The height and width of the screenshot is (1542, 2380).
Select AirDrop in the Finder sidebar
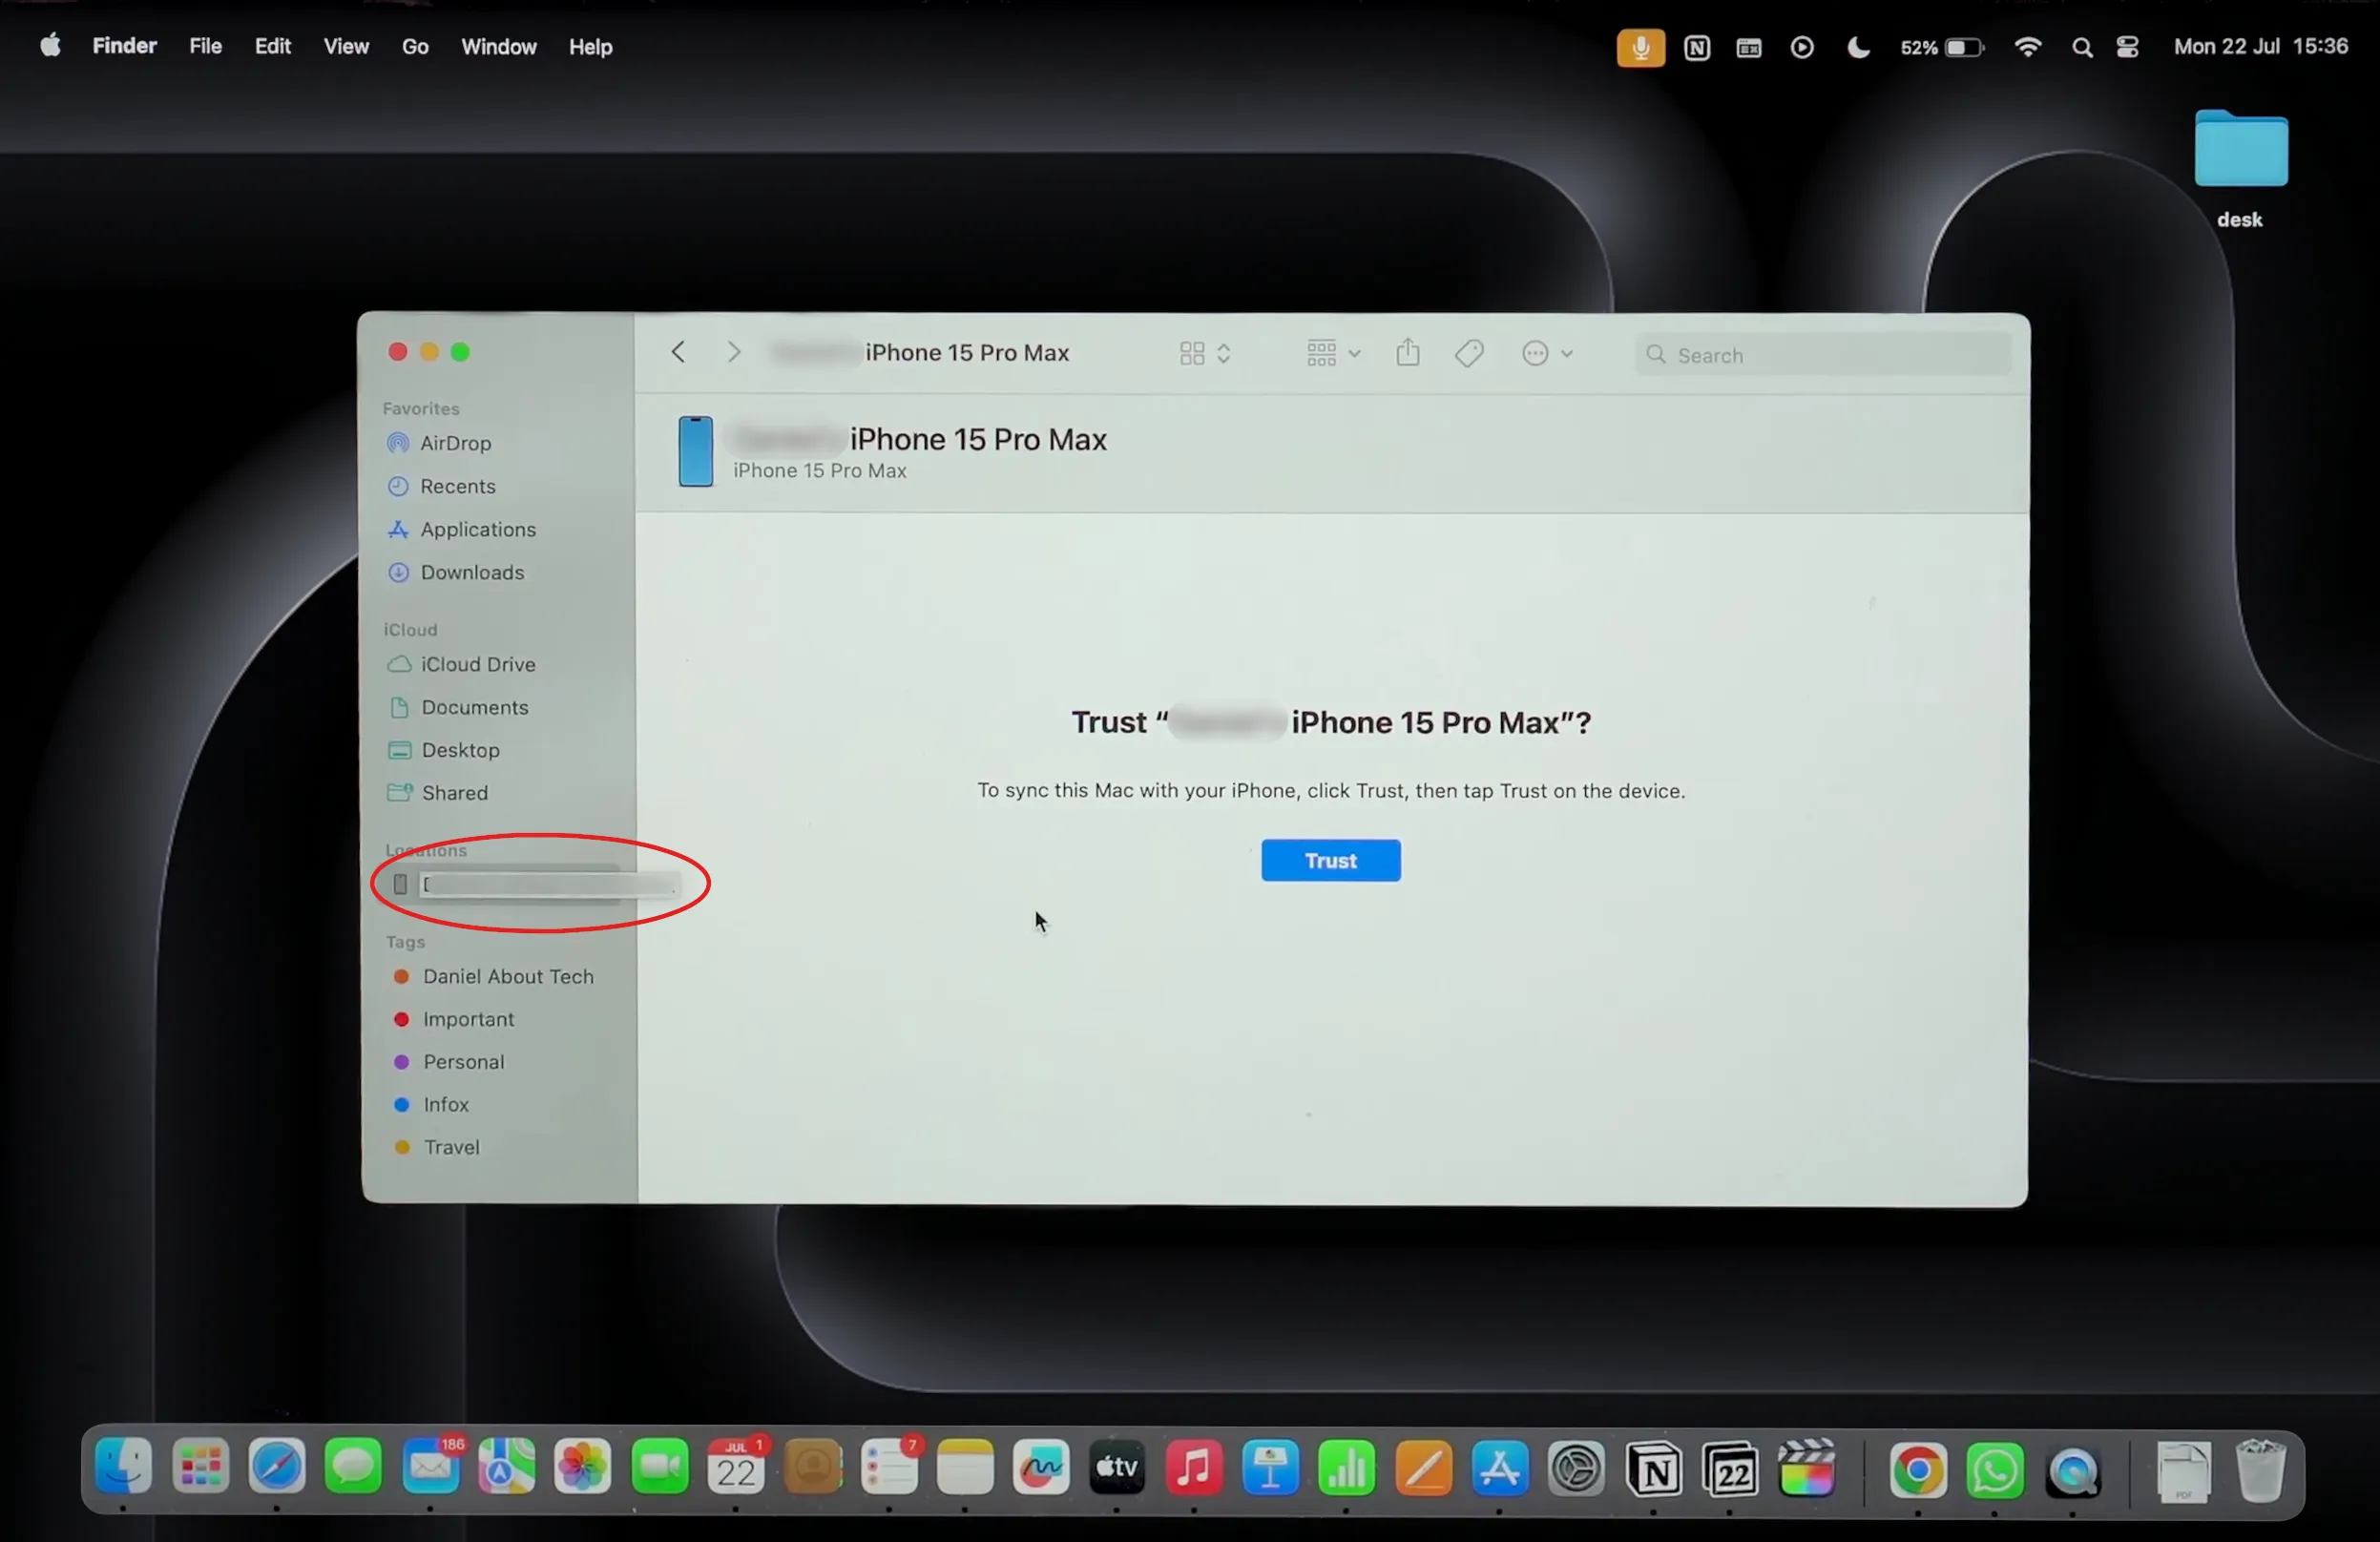[455, 443]
